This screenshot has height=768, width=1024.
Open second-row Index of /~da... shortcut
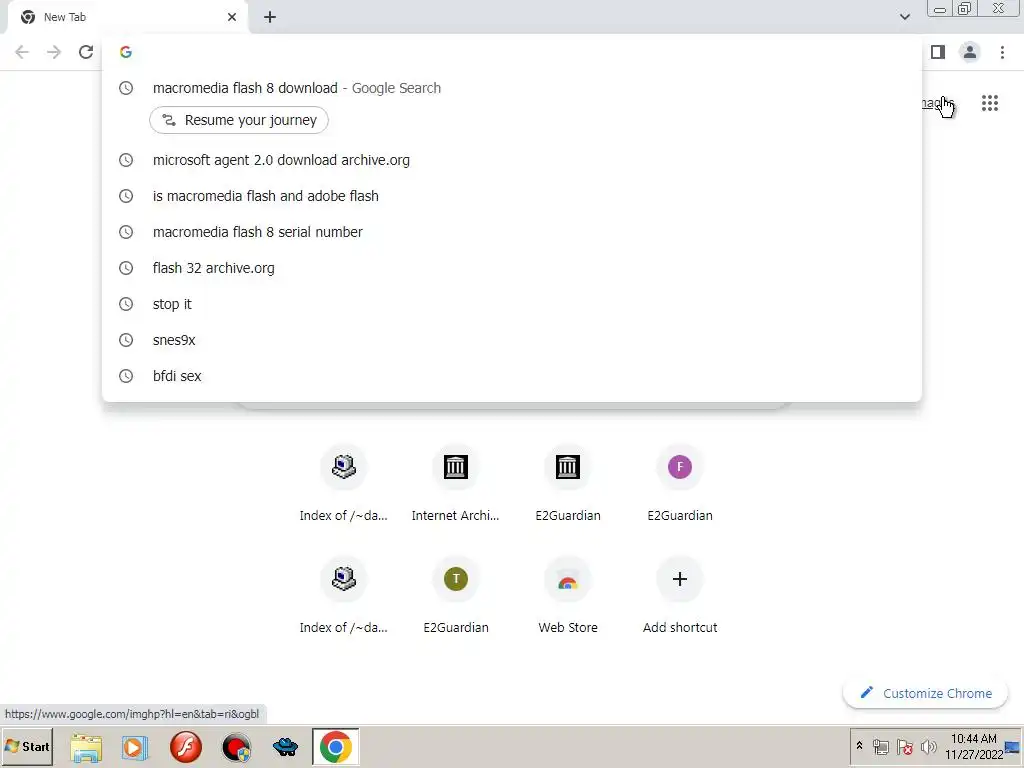click(344, 596)
